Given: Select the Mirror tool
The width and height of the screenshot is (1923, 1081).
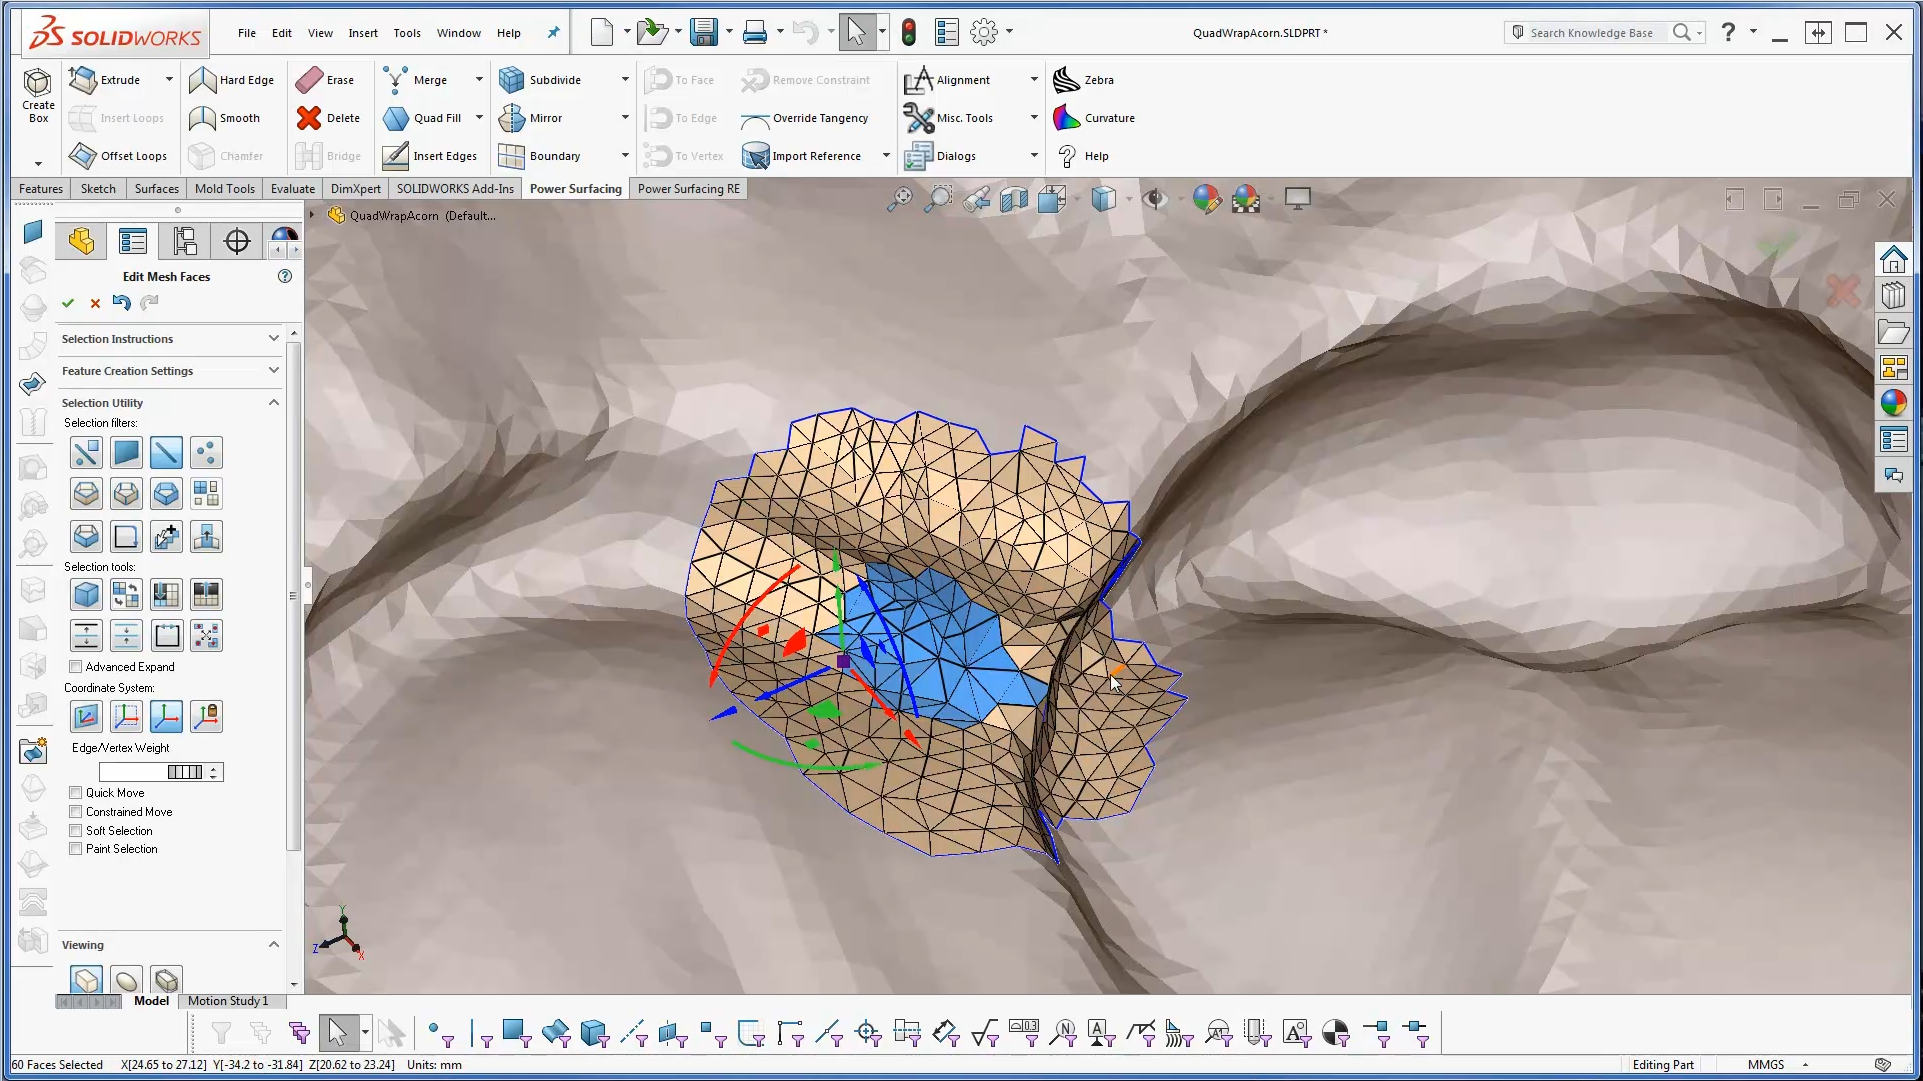Looking at the screenshot, I should click(x=531, y=118).
